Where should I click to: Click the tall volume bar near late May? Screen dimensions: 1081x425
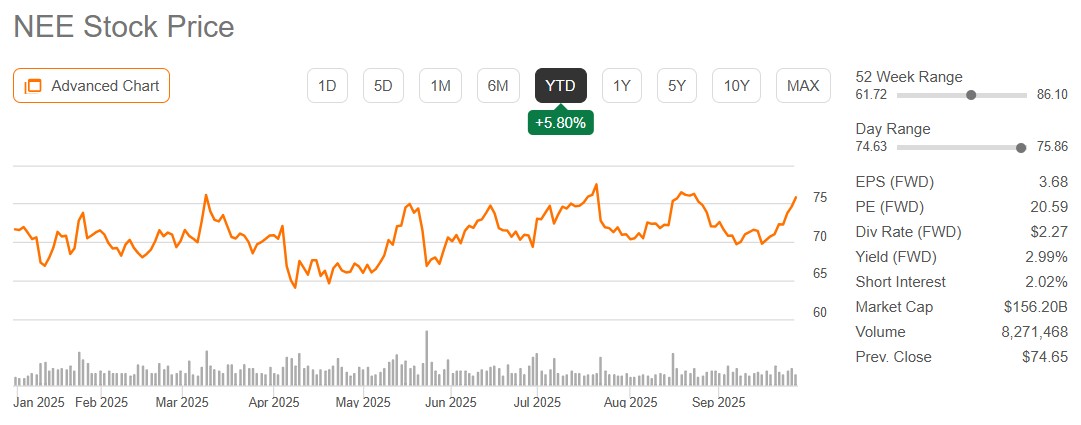pyautogui.click(x=427, y=357)
